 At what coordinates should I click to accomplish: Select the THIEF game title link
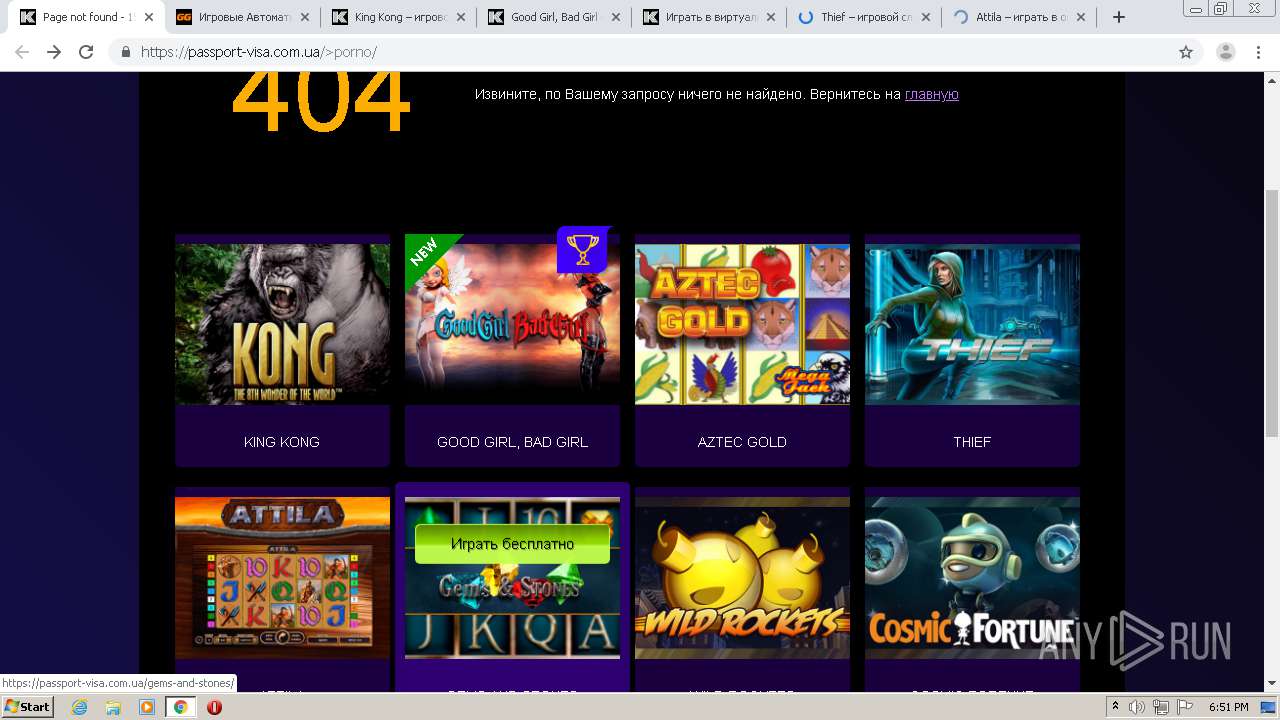[x=972, y=442]
